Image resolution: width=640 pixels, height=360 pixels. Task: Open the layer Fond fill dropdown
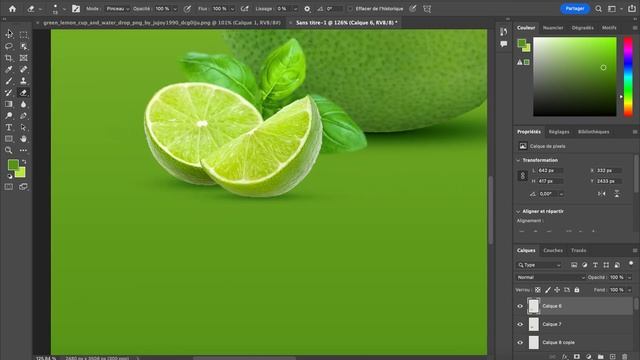[x=629, y=290]
